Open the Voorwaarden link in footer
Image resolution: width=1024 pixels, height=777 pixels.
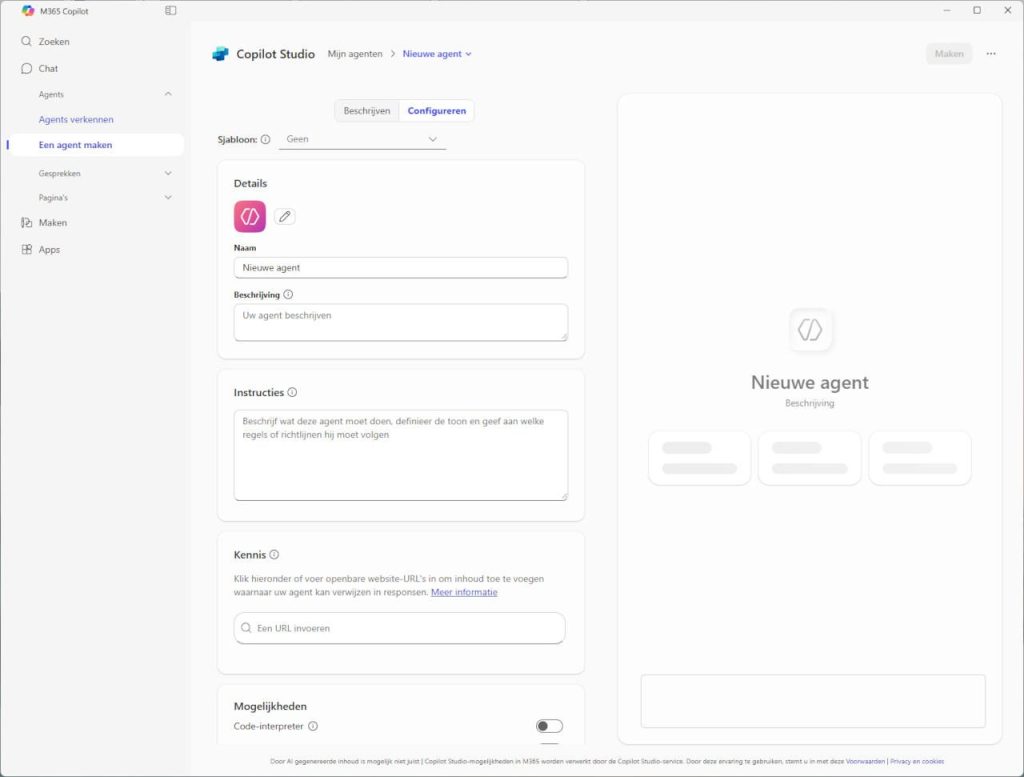click(x=865, y=761)
